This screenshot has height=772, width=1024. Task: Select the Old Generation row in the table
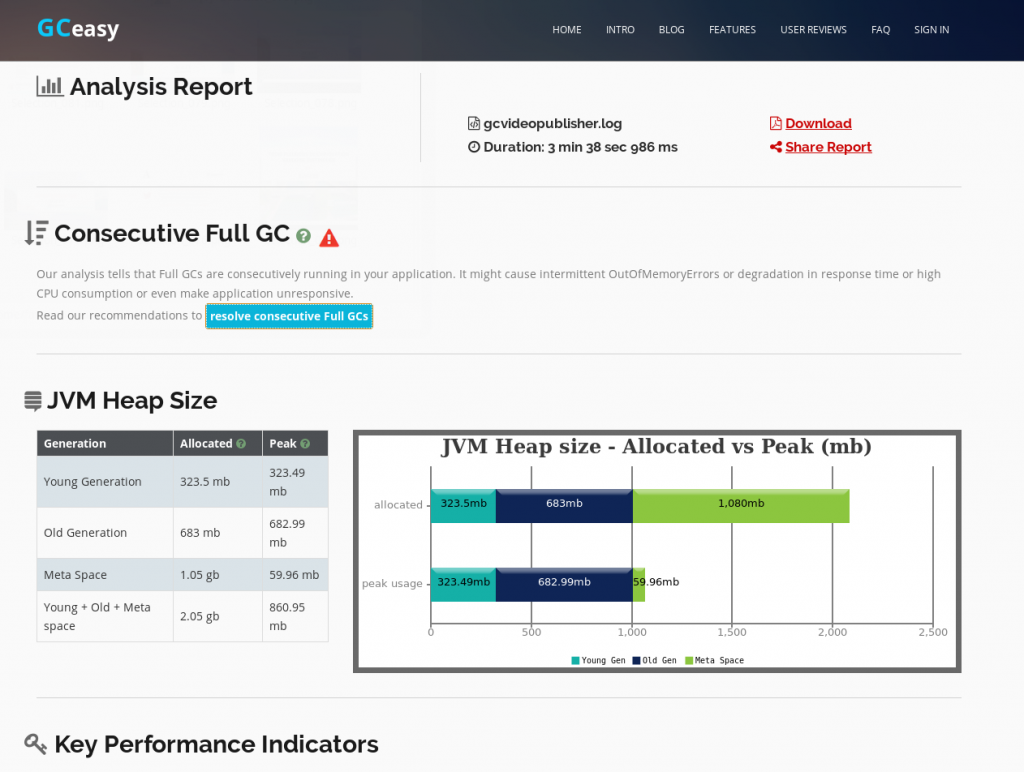(x=105, y=532)
